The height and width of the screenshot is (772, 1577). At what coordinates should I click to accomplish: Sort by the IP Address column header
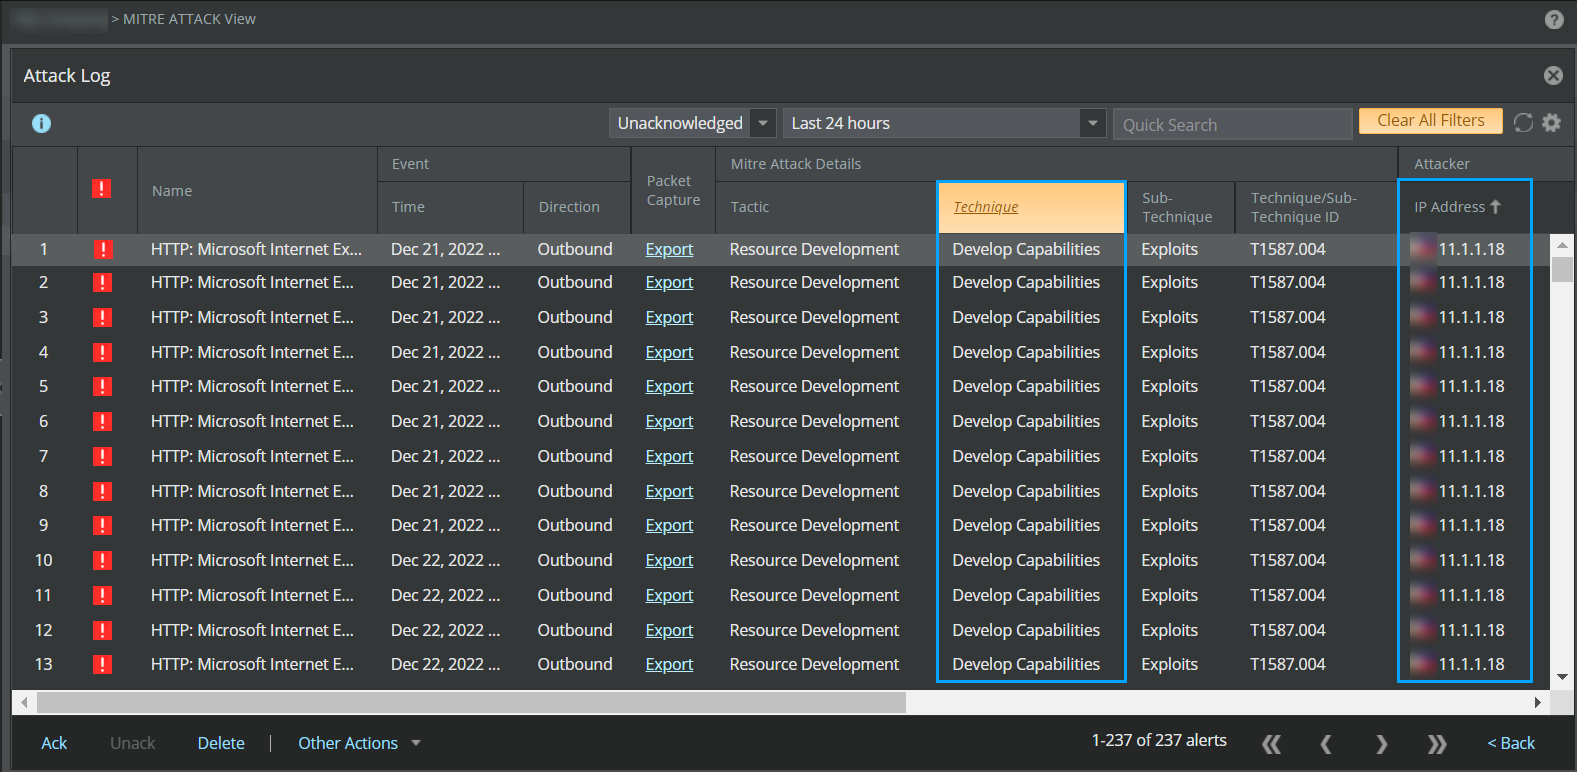tap(1449, 207)
